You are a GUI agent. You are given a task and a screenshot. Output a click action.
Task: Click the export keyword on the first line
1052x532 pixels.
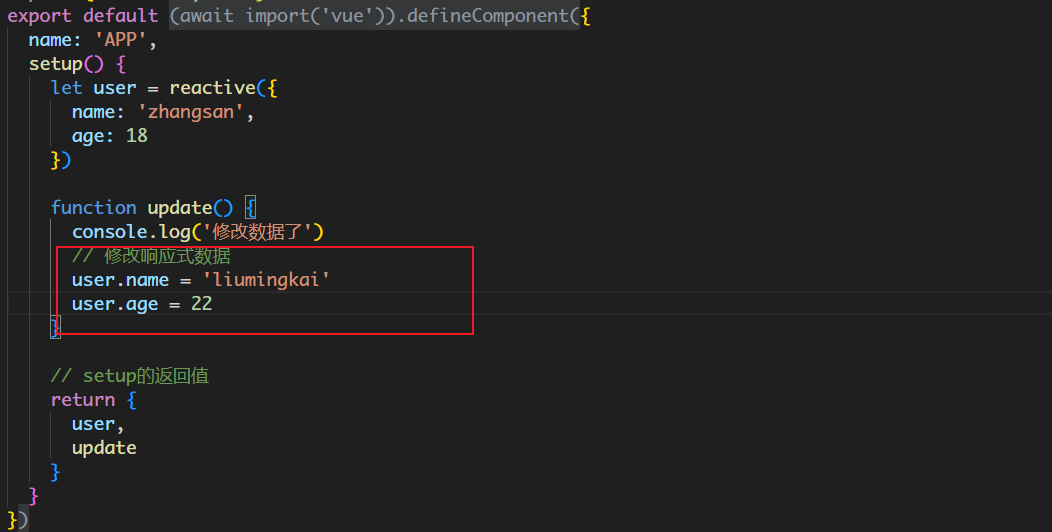(x=40, y=16)
